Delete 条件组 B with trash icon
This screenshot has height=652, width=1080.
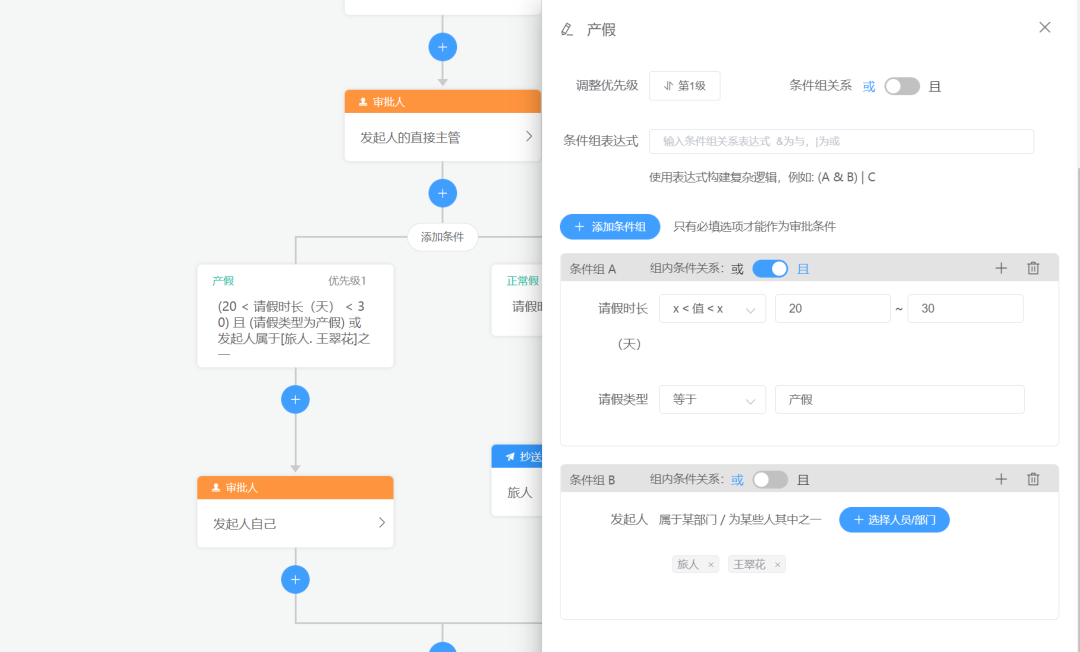[1033, 479]
